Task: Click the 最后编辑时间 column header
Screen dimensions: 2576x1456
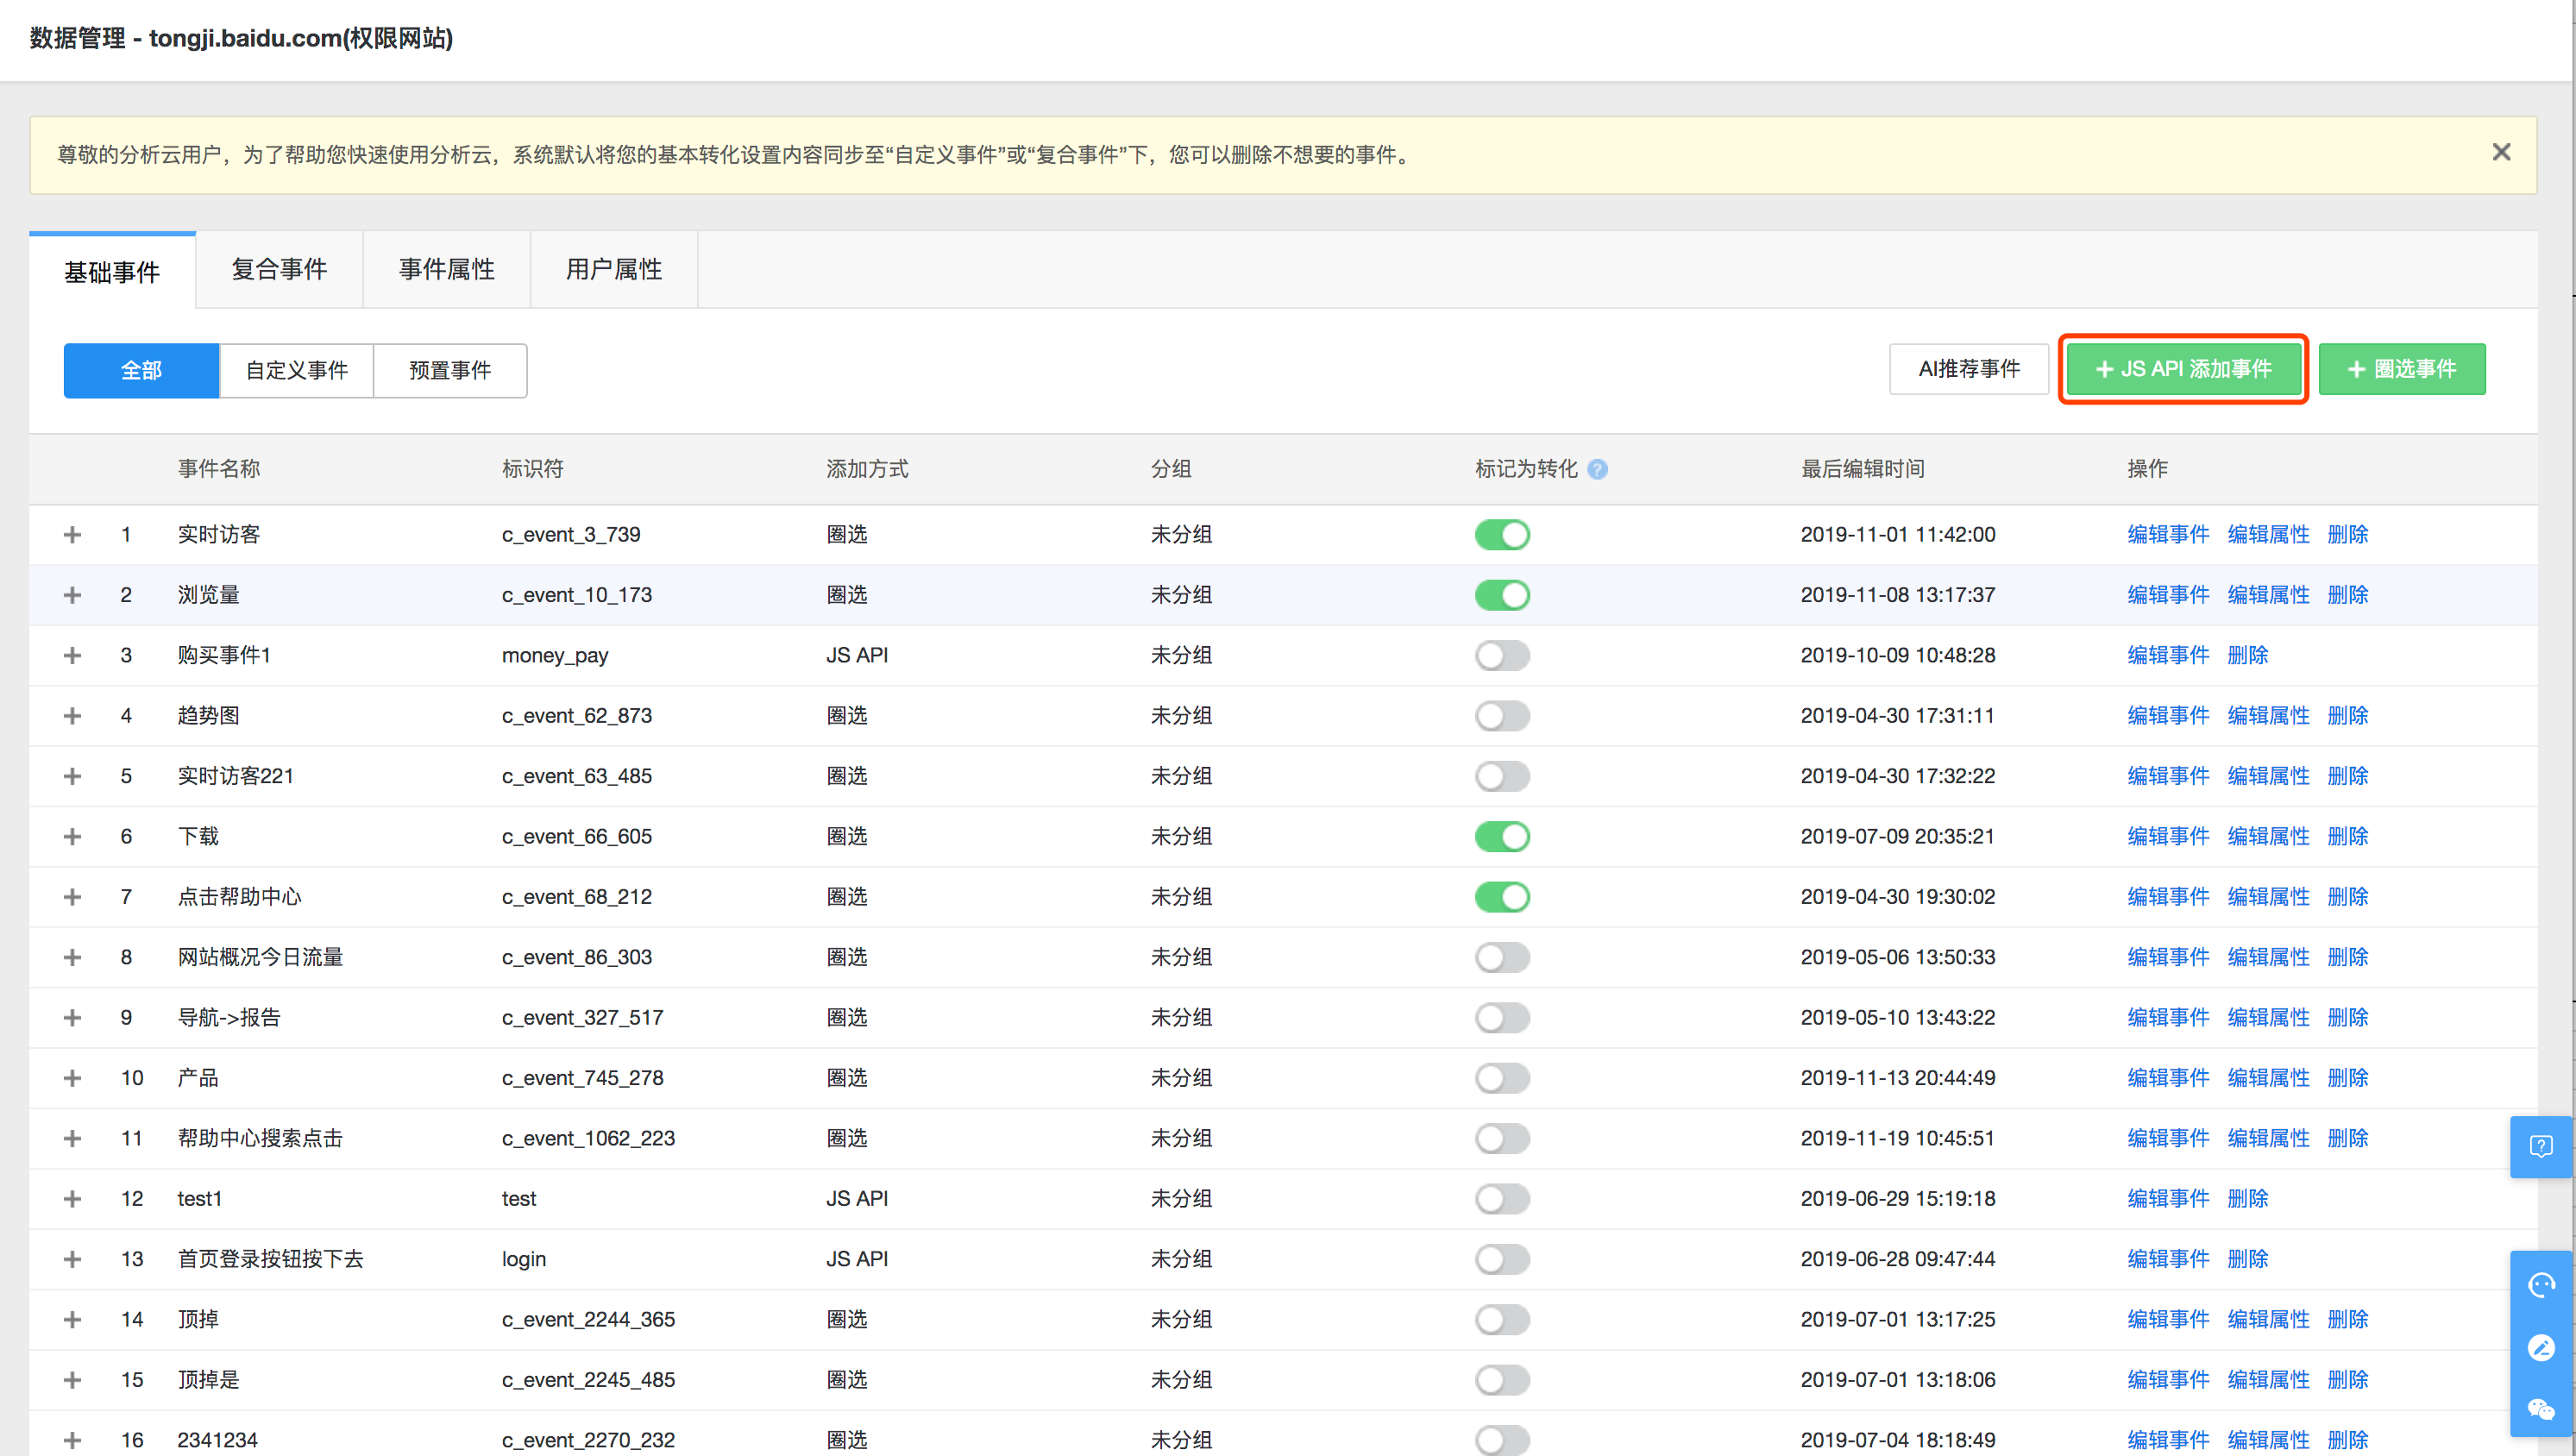Action: 1863,469
